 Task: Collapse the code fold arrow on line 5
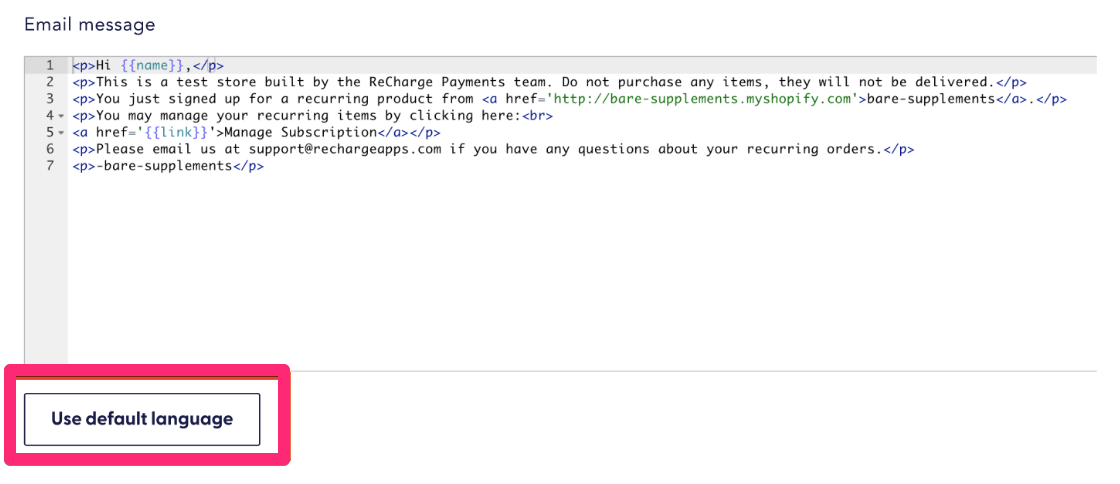[61, 133]
